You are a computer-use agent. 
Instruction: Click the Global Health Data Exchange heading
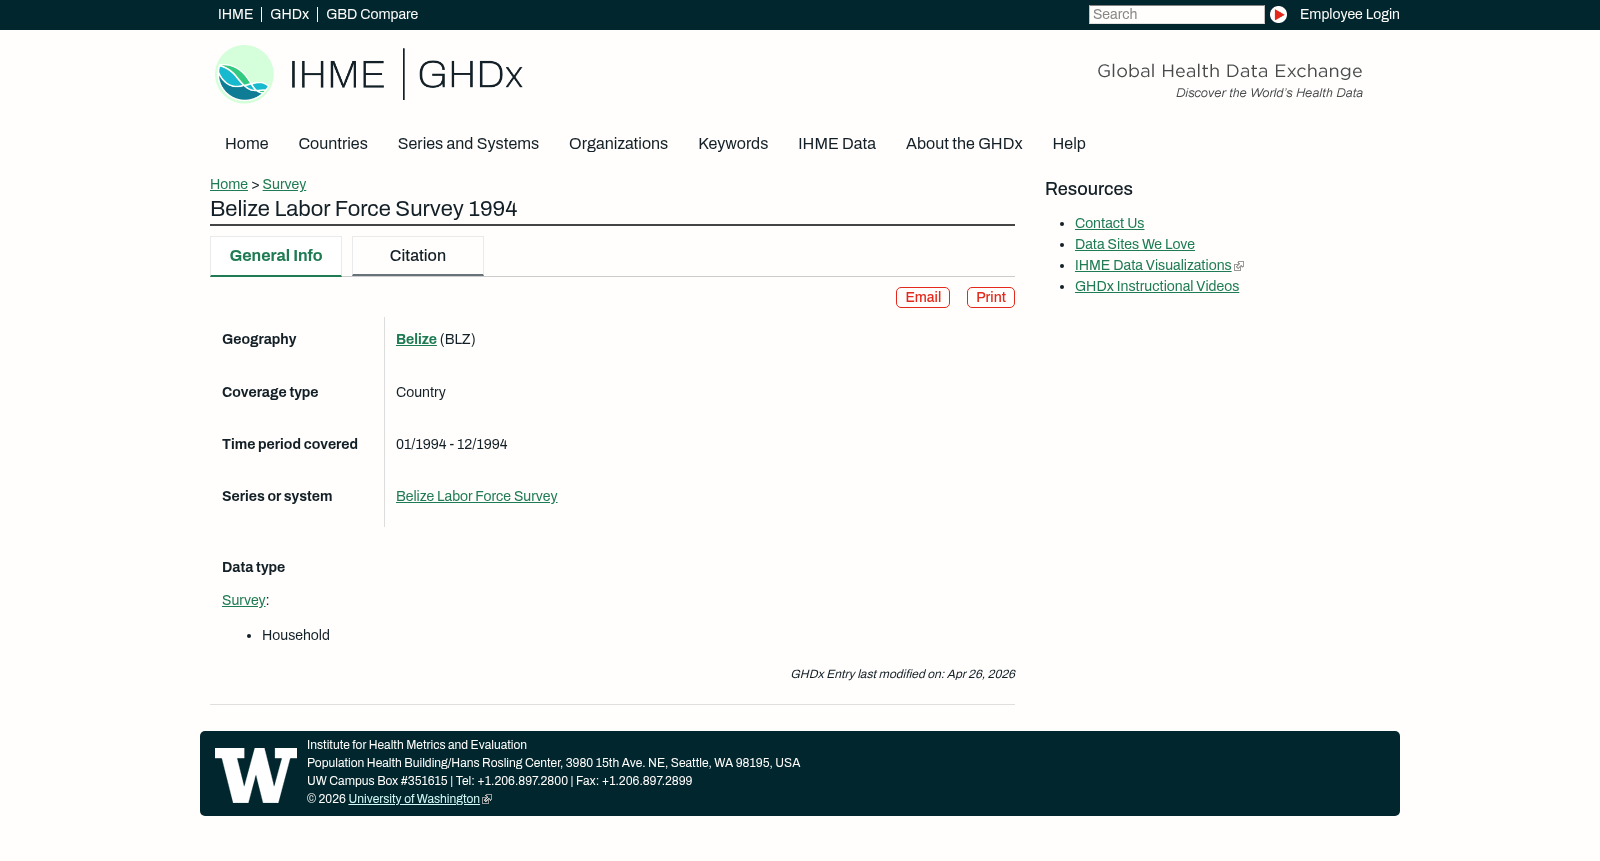coord(1230,71)
